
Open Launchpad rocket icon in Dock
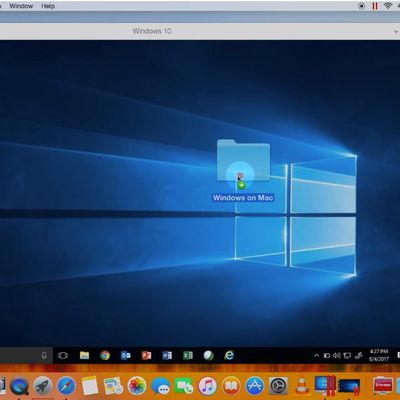43,386
